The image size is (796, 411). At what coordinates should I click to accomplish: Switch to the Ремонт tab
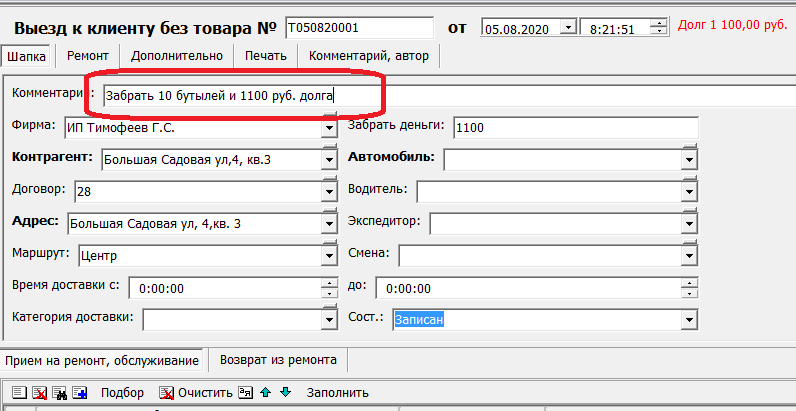tap(88, 56)
